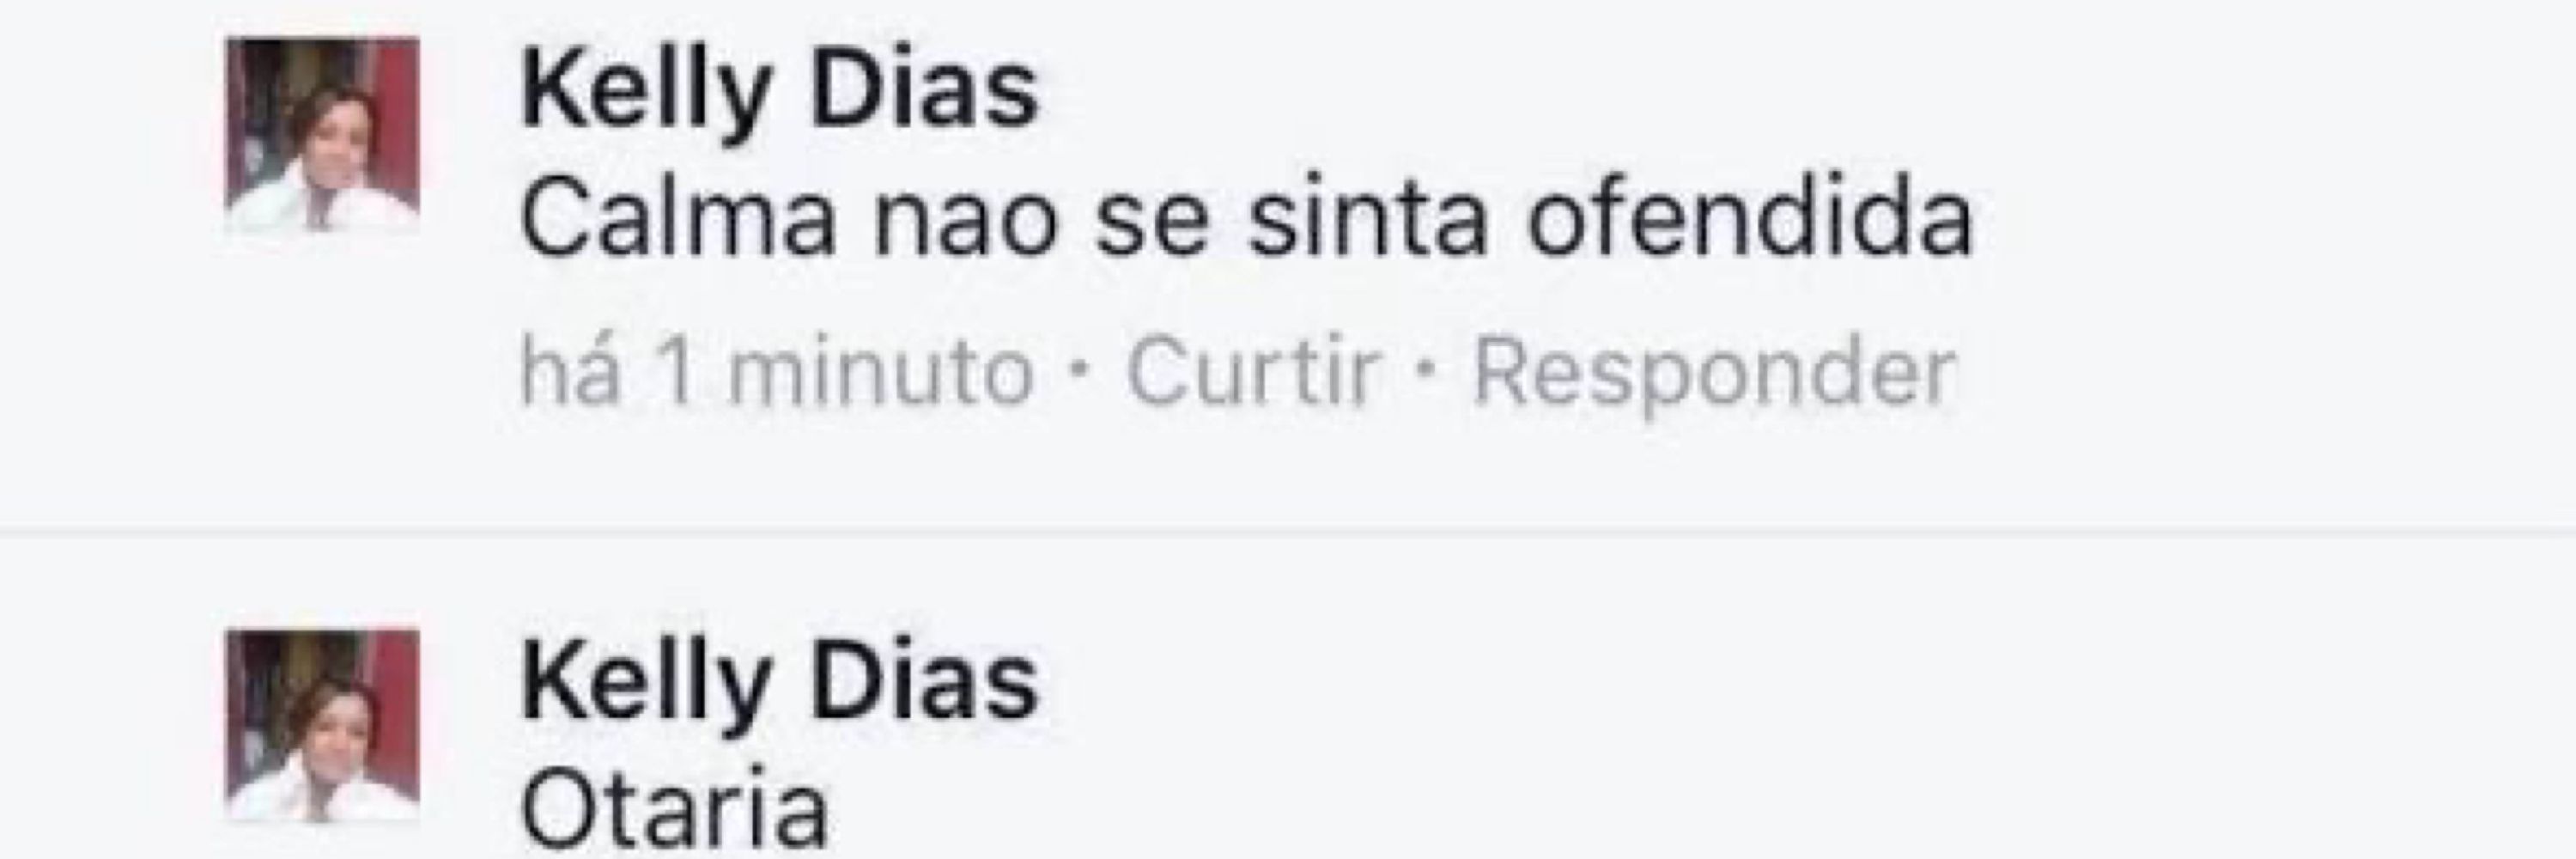Select the comment 'Calma nao se sinta ofendida'
2576x859 pixels.
coord(1247,220)
